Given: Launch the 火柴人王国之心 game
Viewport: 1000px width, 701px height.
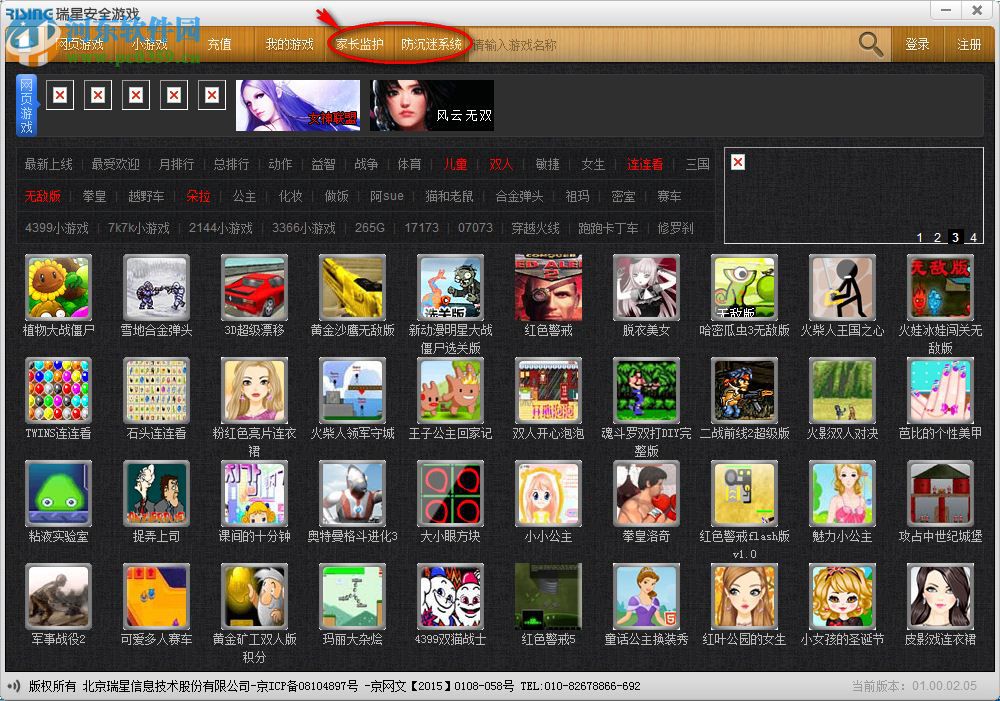Looking at the screenshot, I should tap(842, 288).
